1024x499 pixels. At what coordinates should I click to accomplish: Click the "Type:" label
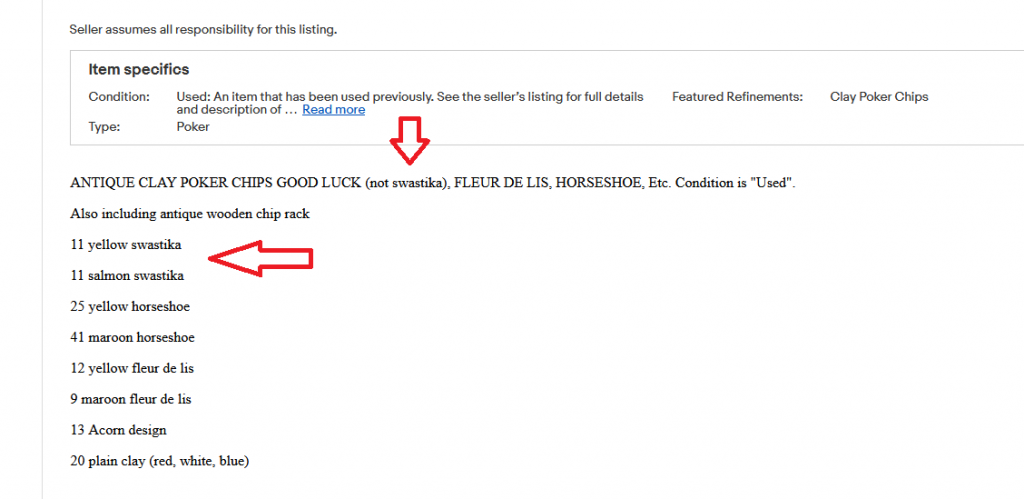point(104,128)
